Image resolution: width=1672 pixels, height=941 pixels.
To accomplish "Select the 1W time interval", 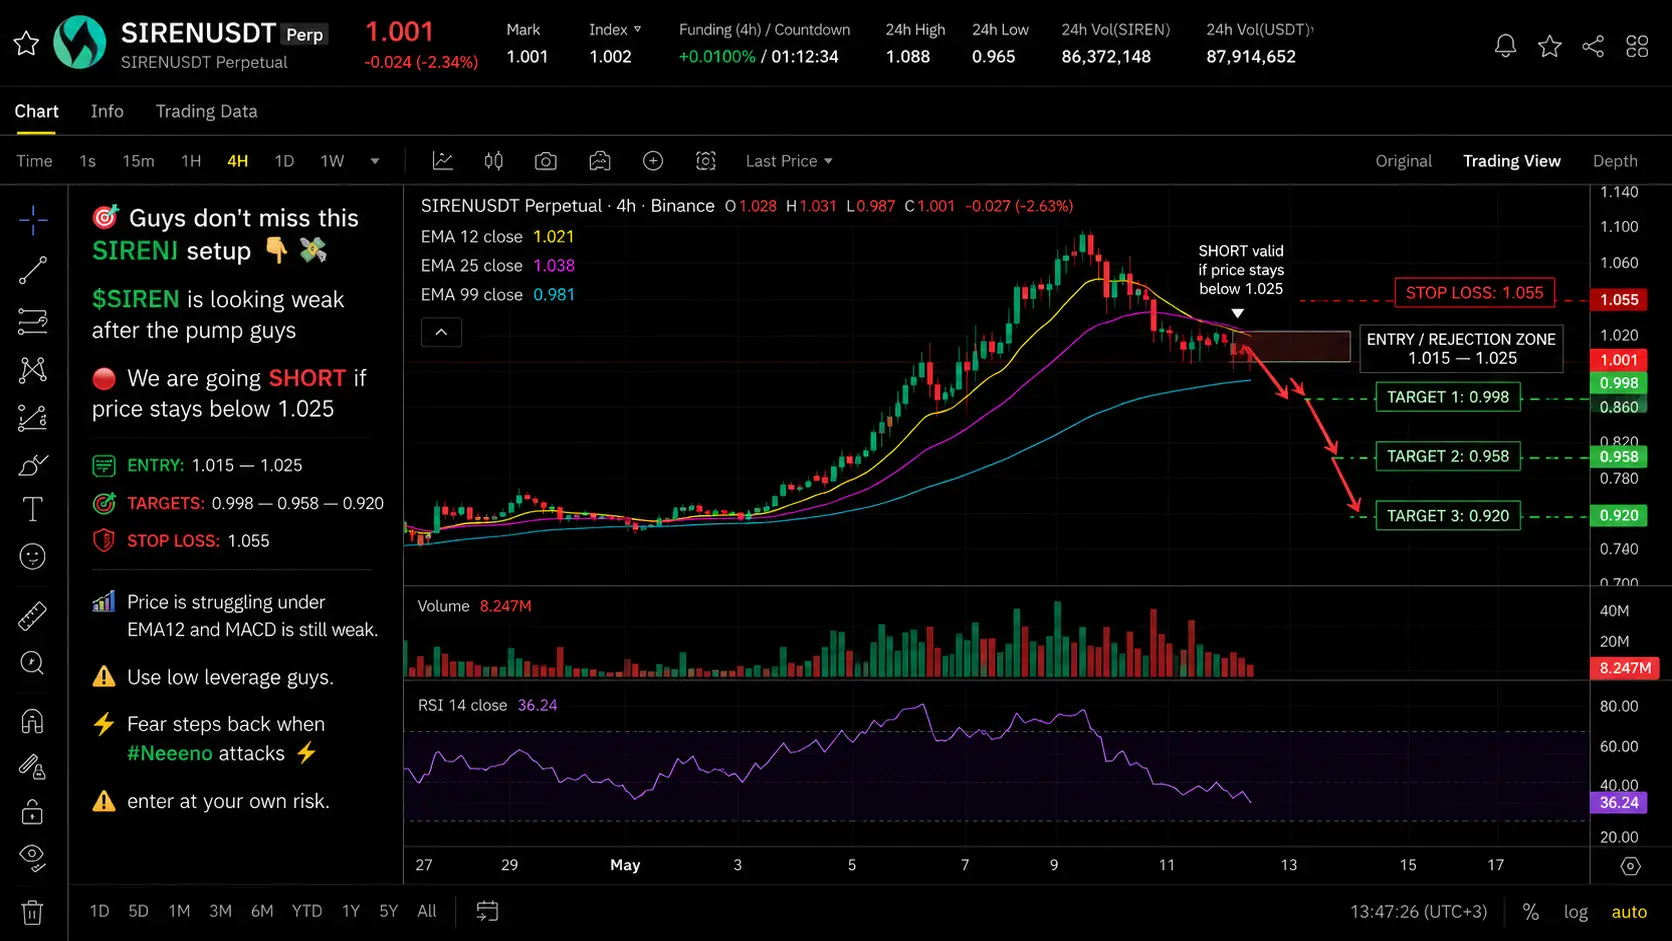I will click(x=332, y=161).
